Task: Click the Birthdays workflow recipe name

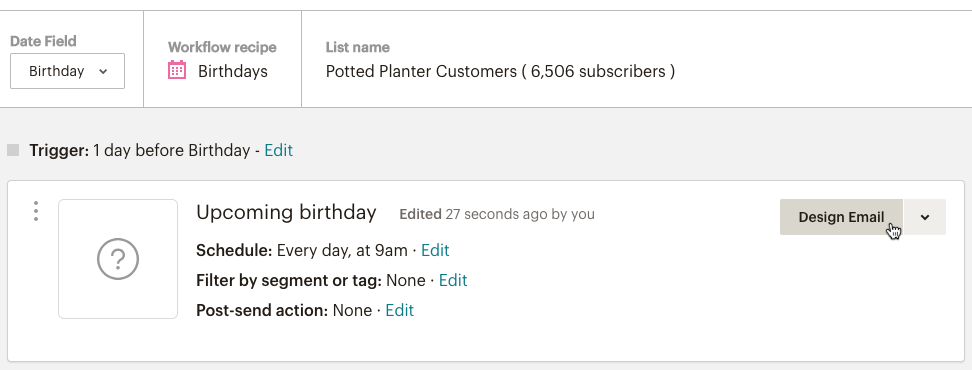Action: click(232, 71)
